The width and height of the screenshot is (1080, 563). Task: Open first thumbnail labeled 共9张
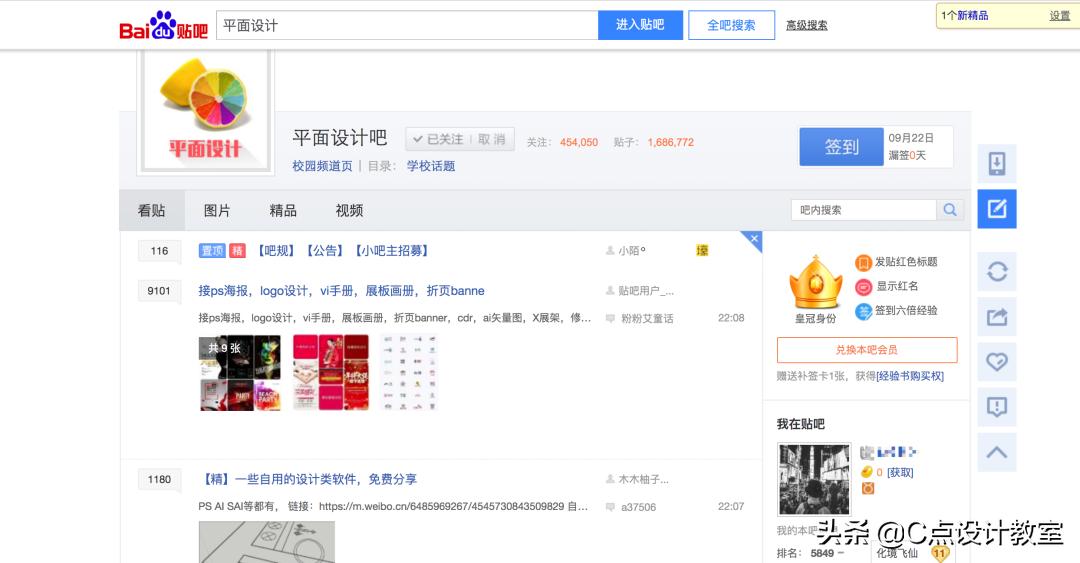coord(240,373)
